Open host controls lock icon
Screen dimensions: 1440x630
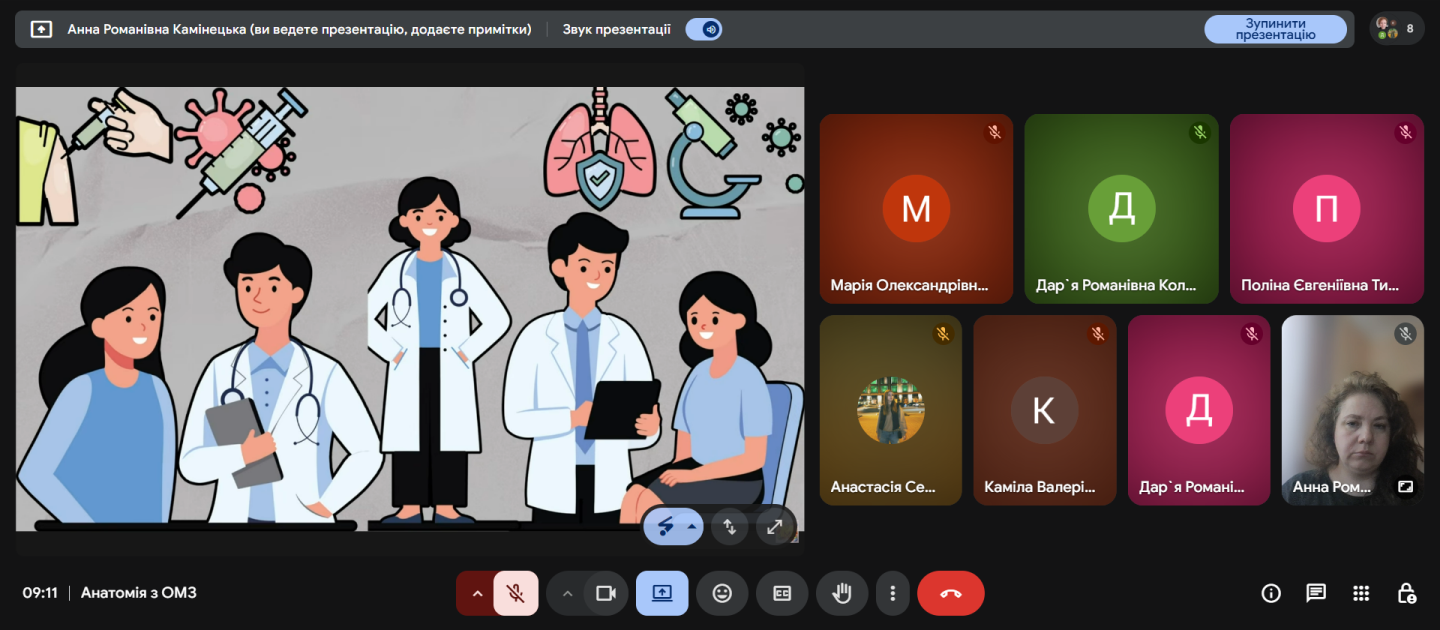pyautogui.click(x=1406, y=593)
